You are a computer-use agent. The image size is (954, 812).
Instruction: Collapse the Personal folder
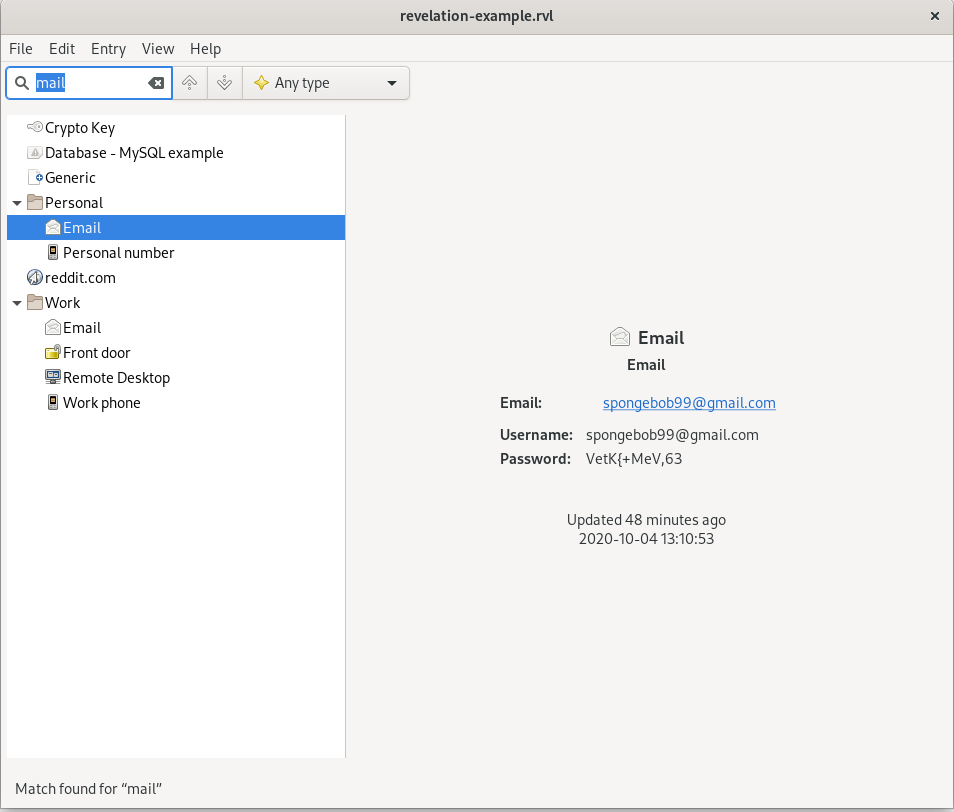17,203
